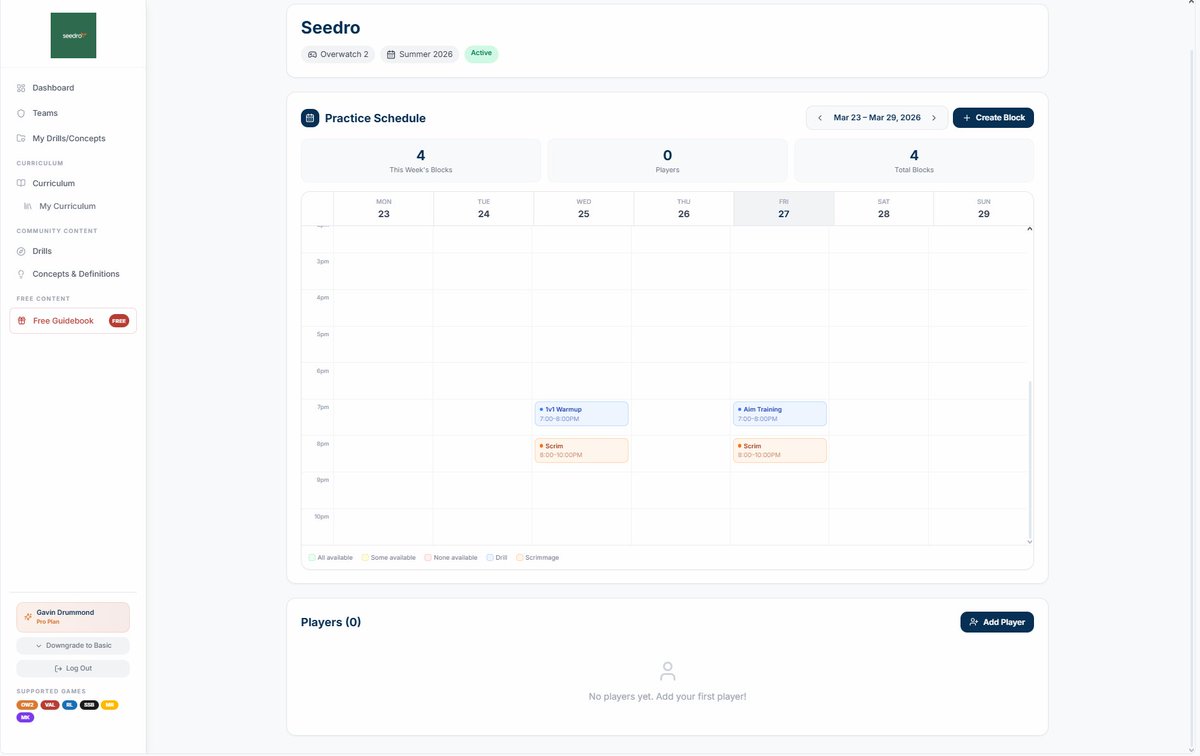Image resolution: width=1200 pixels, height=756 pixels.
Task: Select the VAL game badge
Action: coord(49,705)
